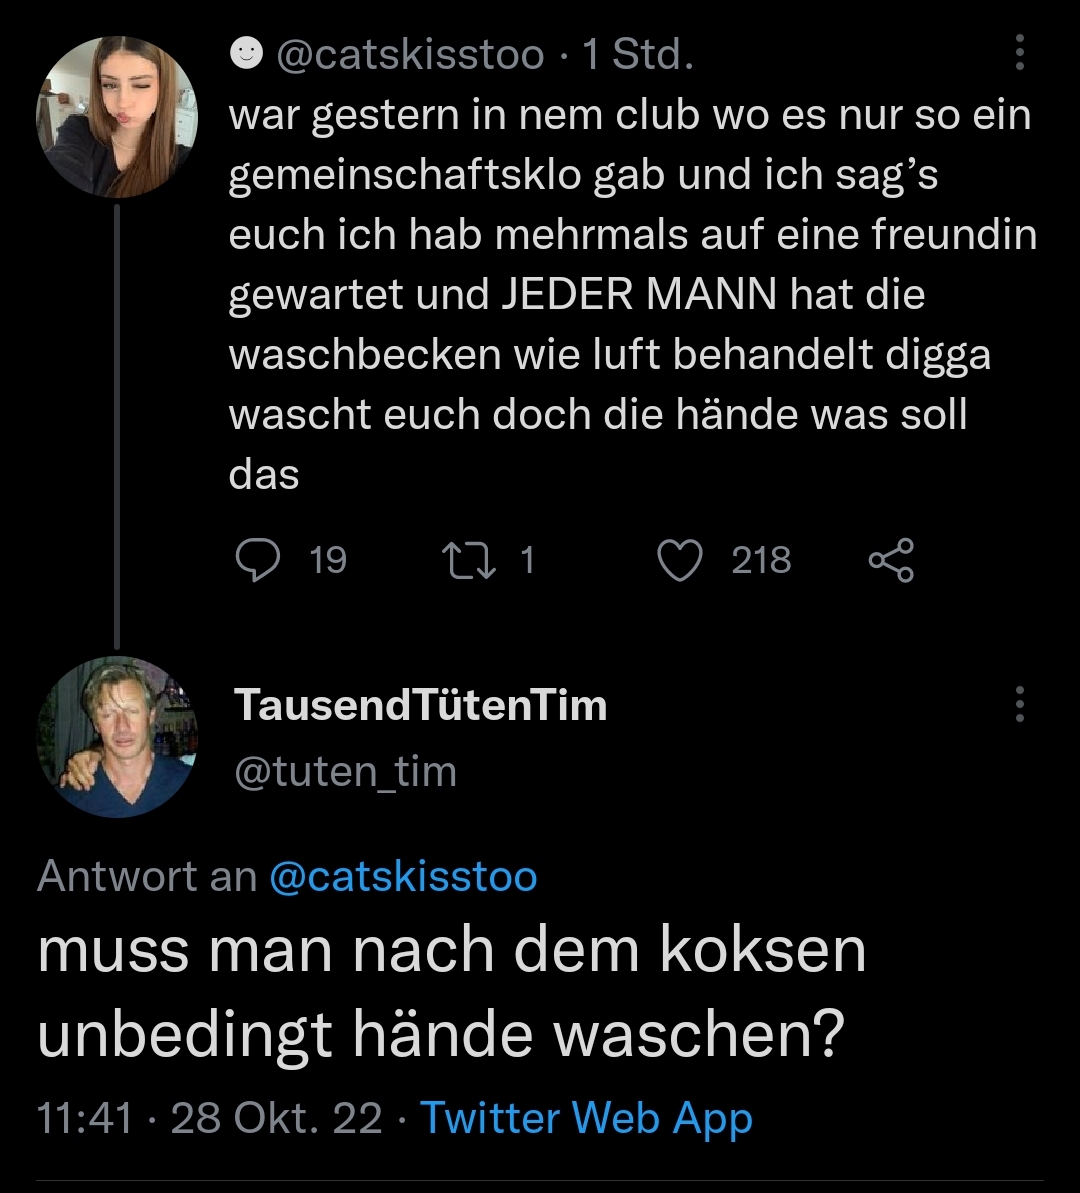Click the "Twitter Web App" source link
The width and height of the screenshot is (1080, 1193).
(586, 1117)
